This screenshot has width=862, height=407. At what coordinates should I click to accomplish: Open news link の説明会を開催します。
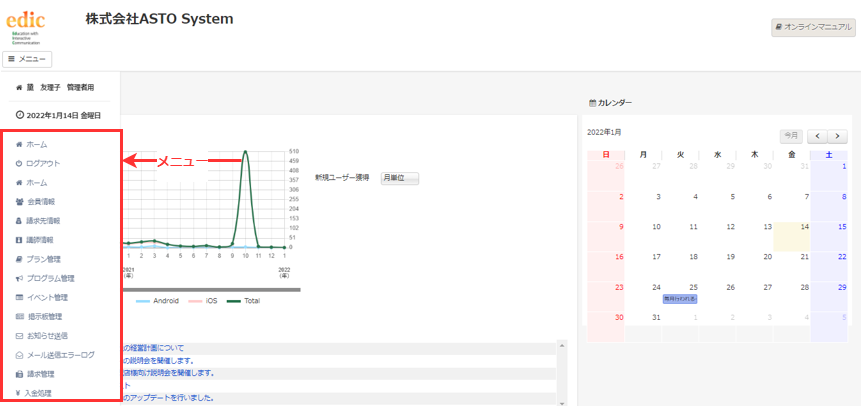pos(158,361)
